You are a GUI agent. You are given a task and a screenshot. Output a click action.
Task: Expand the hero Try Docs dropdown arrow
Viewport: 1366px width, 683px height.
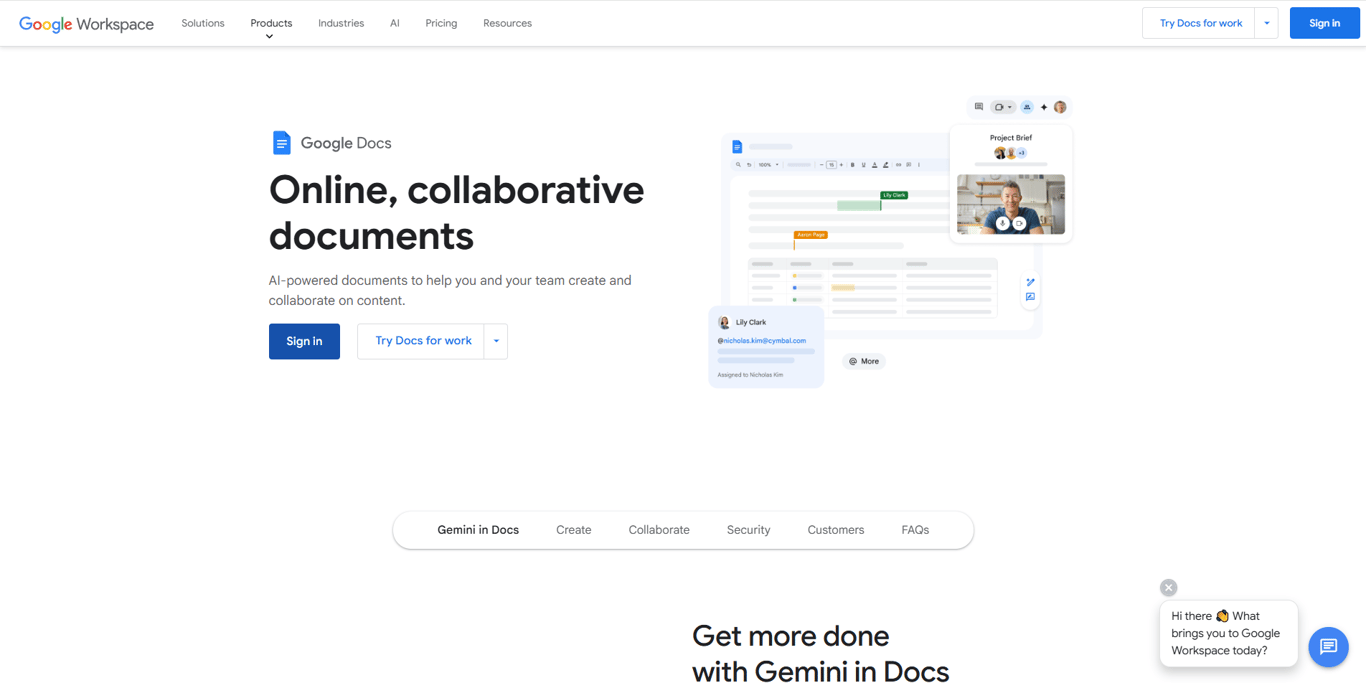(x=496, y=341)
